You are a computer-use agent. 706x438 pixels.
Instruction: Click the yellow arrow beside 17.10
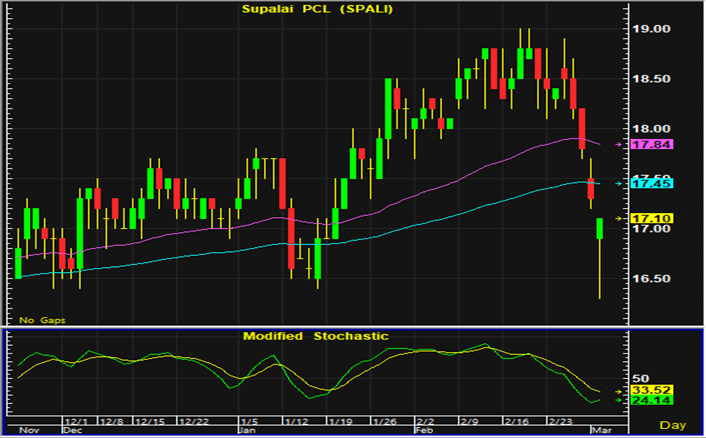pos(619,218)
